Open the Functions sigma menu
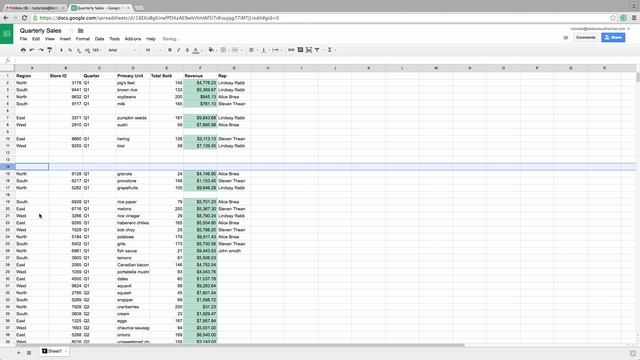This screenshot has width=640, height=360. tap(331, 50)
